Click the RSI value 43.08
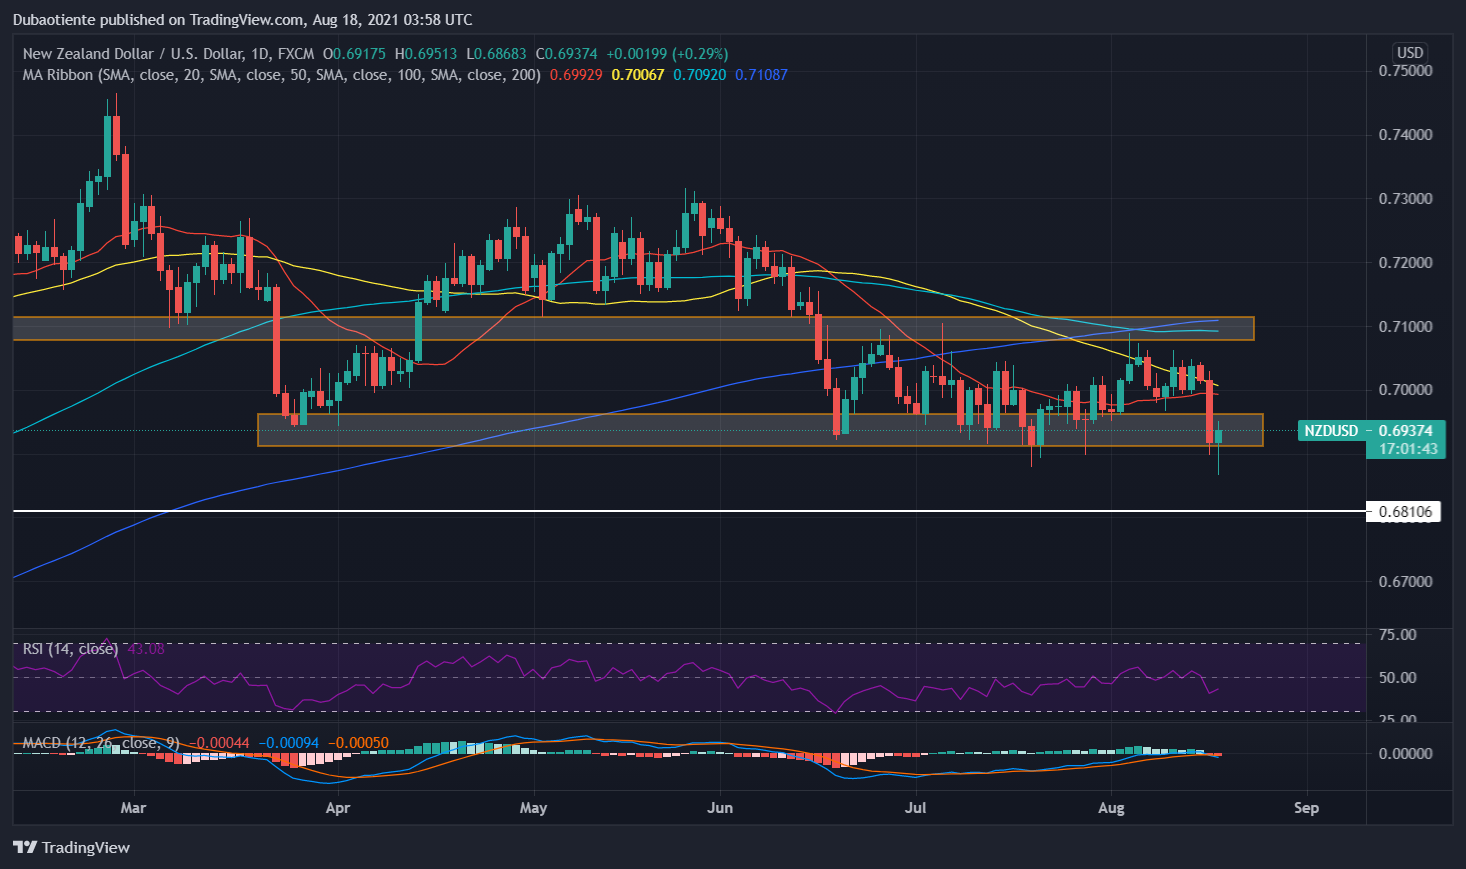The height and width of the screenshot is (869, 1466). [146, 649]
